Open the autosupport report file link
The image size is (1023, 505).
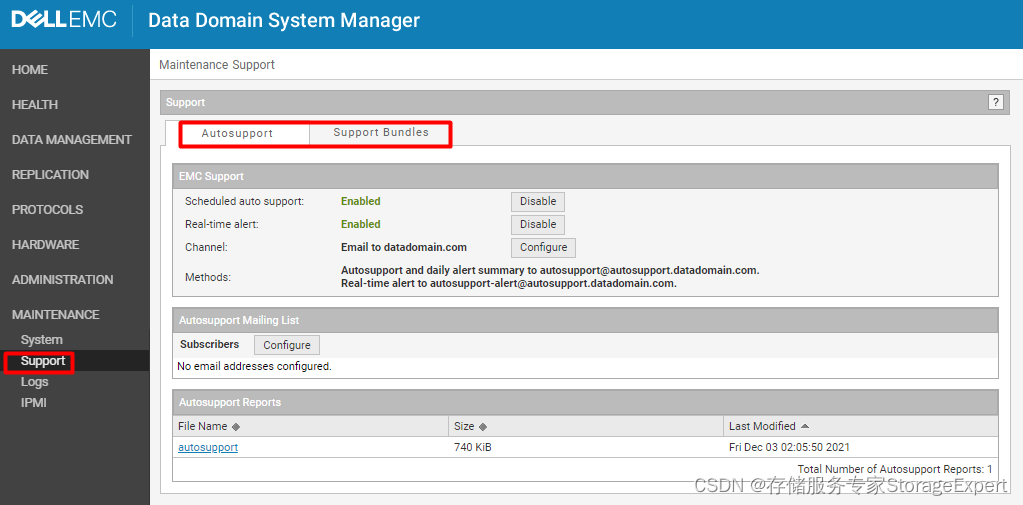(208, 448)
